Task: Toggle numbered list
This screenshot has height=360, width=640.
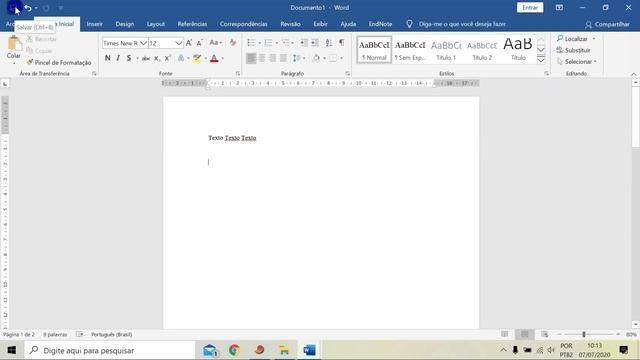Action: 268,43
